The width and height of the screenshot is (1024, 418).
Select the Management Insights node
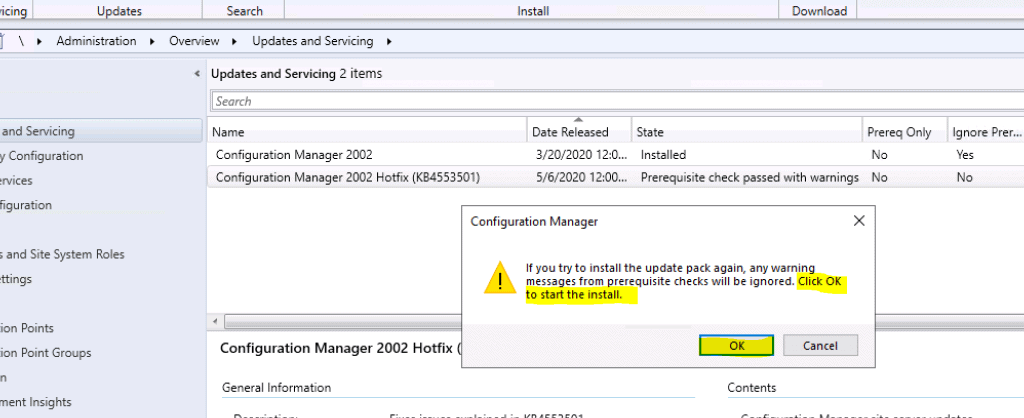[36, 402]
